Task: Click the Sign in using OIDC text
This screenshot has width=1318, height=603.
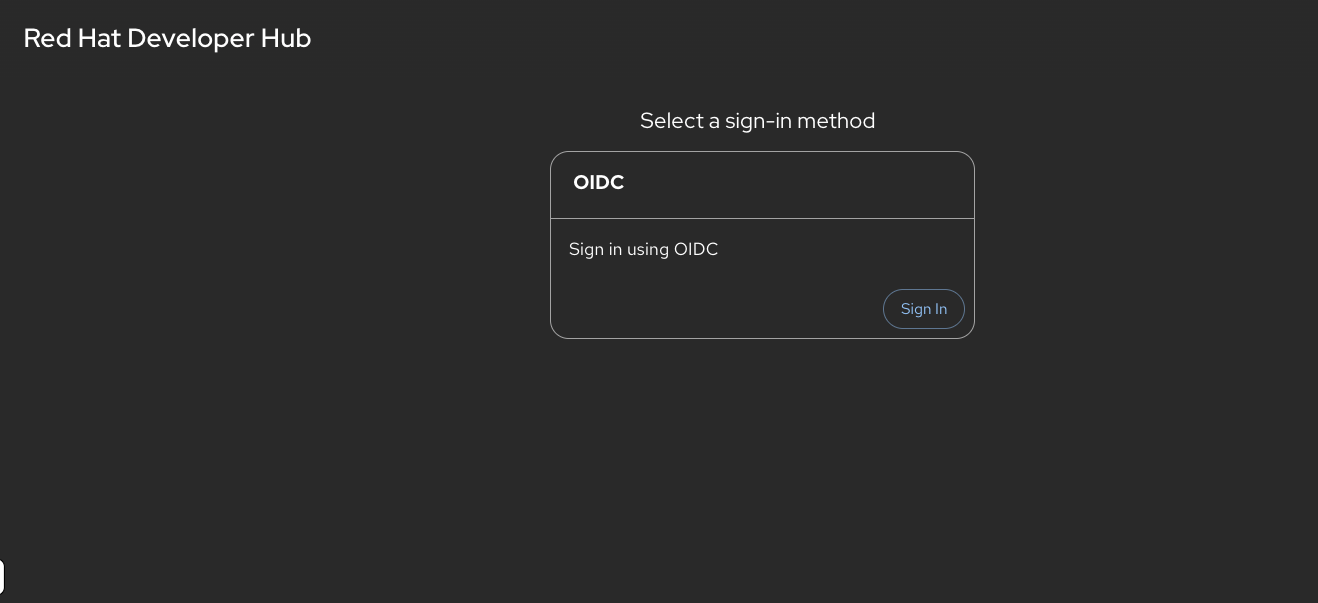Action: pos(643,249)
